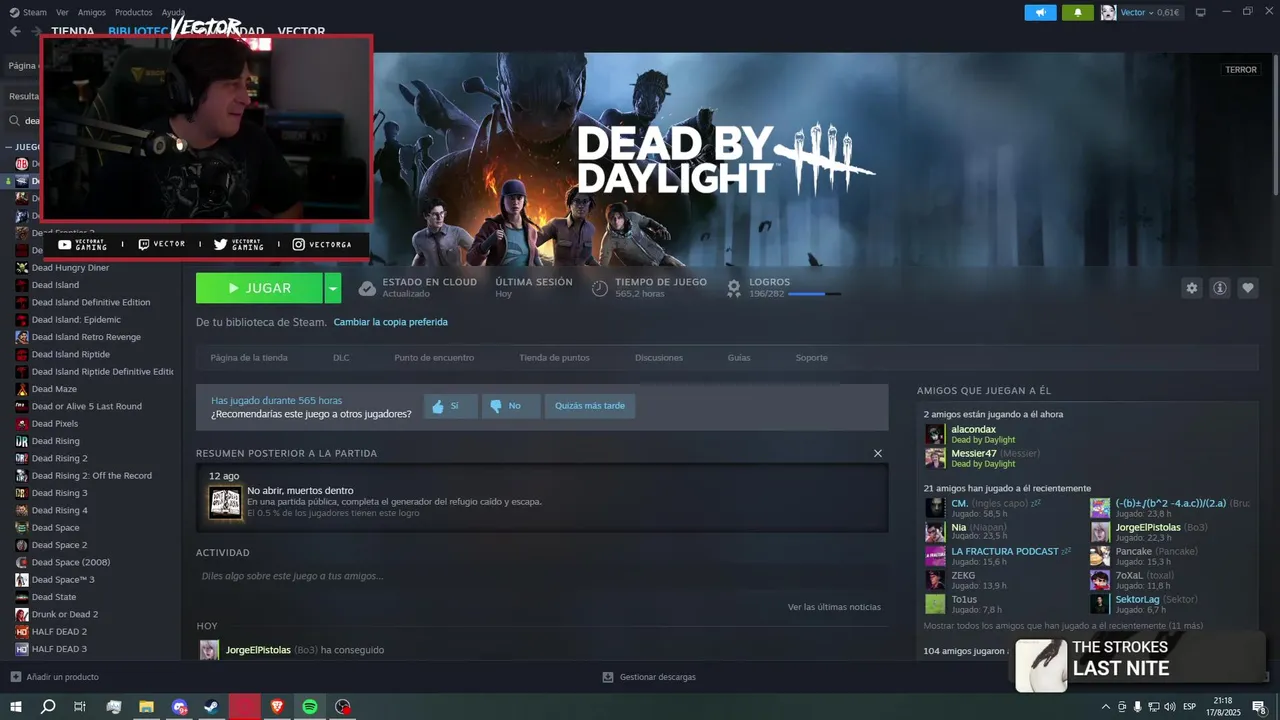
Task: Open Windows taskbar search icon
Action: 48,707
